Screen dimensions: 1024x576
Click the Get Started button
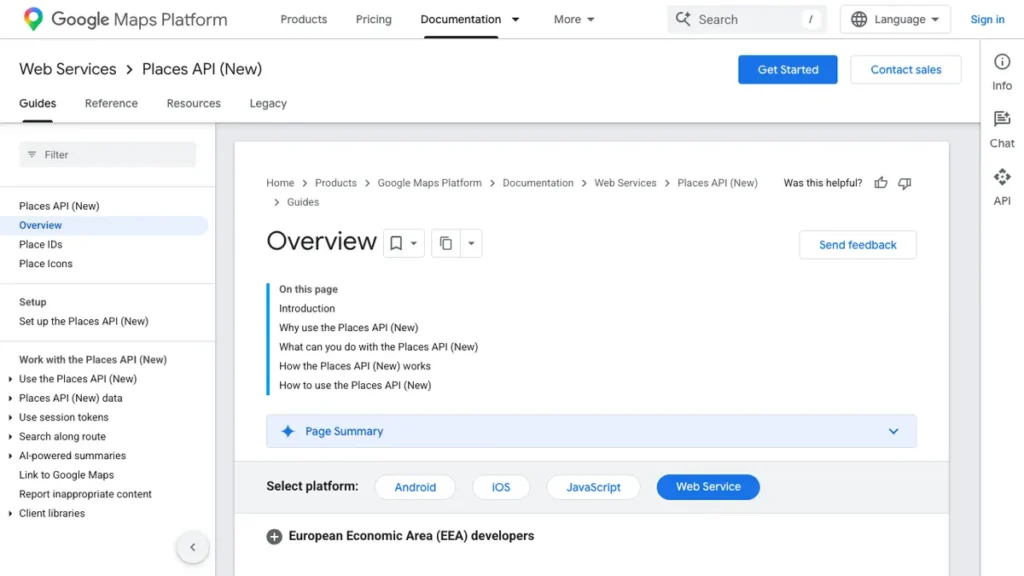(788, 69)
